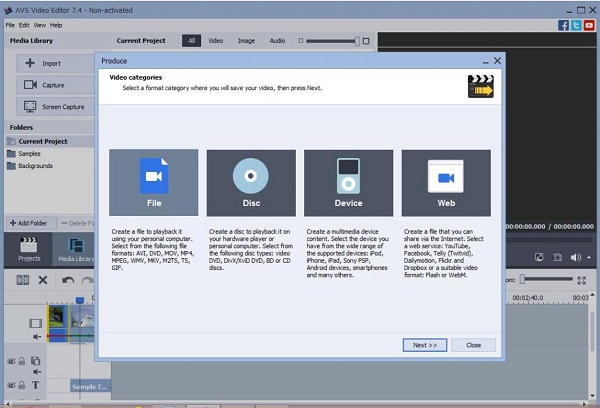Click the small thumbnails icon
The width and height of the screenshot is (600, 408).
click(300, 41)
